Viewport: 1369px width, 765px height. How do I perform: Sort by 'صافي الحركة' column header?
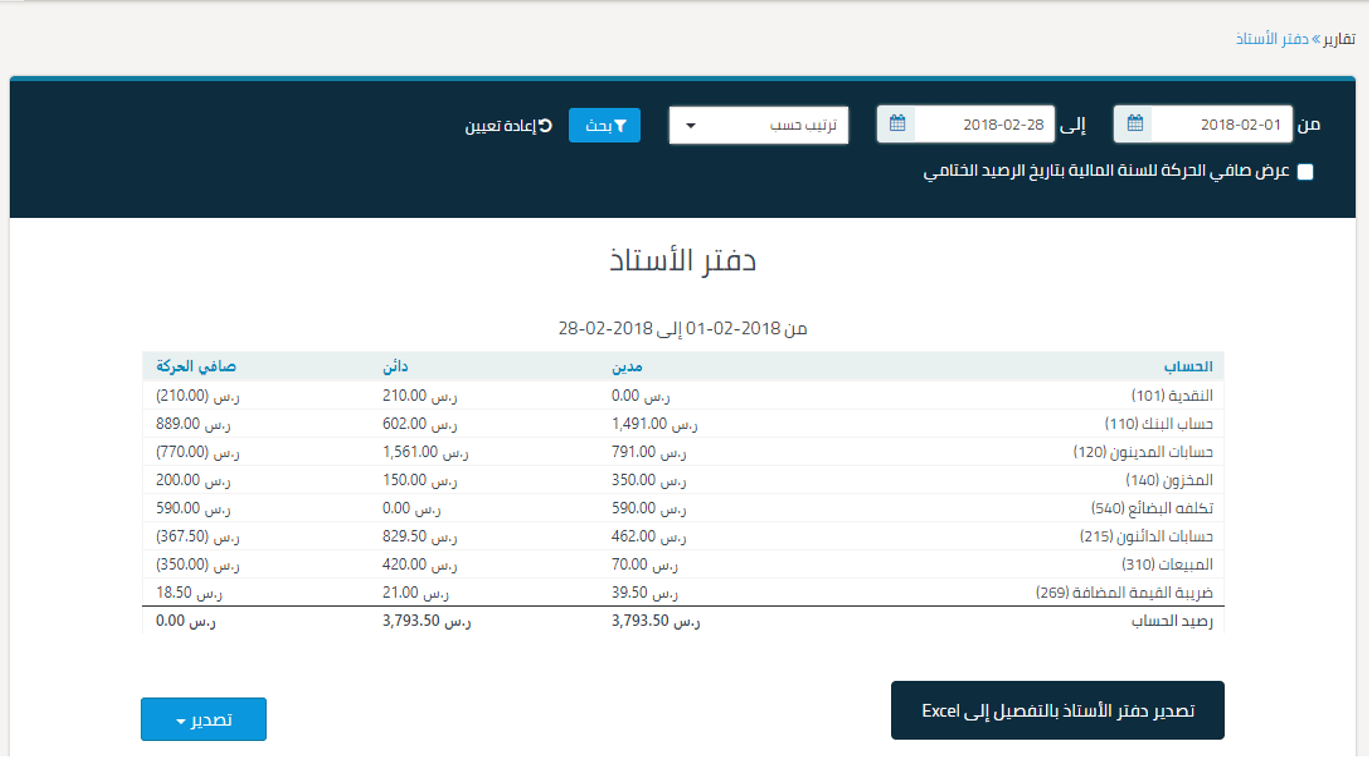[196, 367]
